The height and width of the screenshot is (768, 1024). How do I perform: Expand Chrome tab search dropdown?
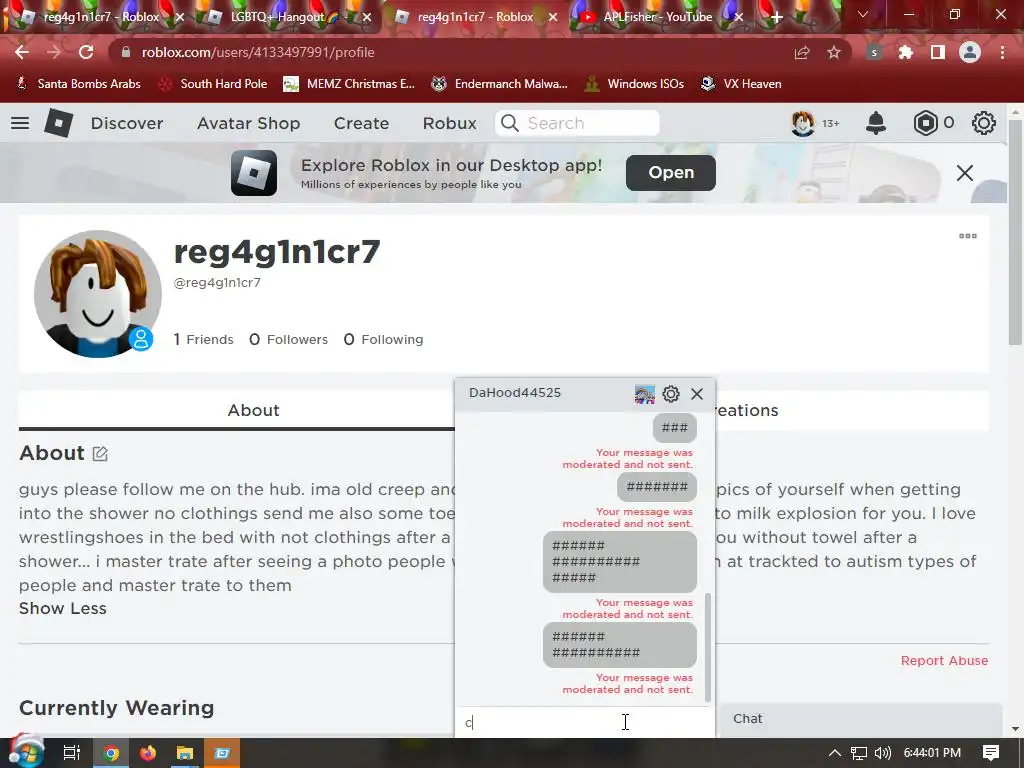(863, 14)
